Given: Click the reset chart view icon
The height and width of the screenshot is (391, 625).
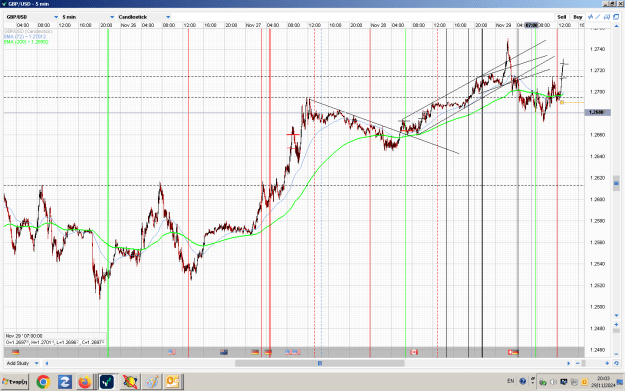Looking at the screenshot, I should coord(616,363).
